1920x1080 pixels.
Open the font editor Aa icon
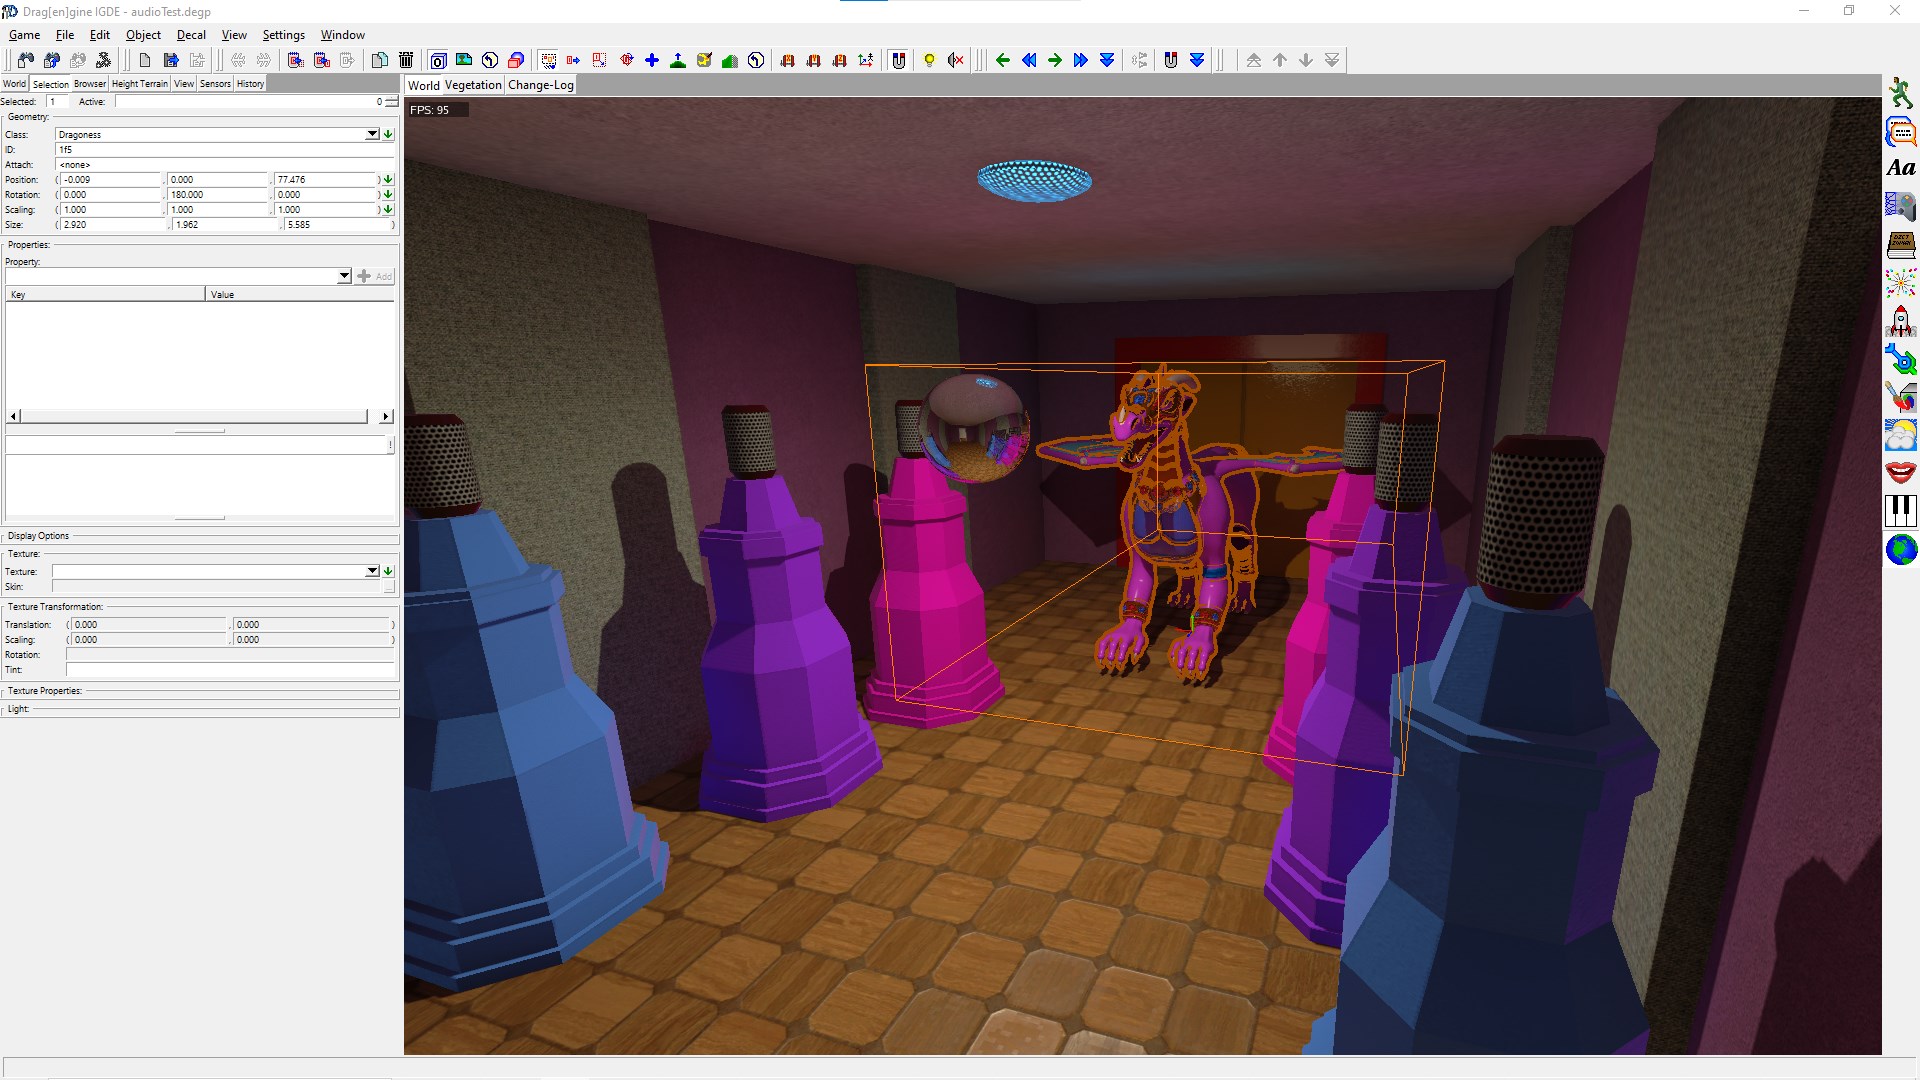pos(1900,168)
